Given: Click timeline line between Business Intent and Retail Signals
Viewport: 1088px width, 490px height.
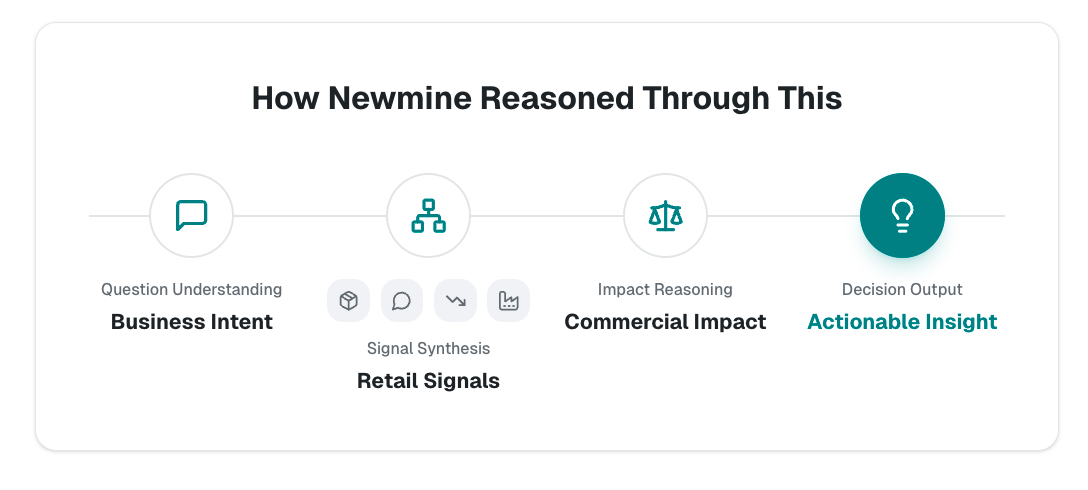Looking at the screenshot, I should (x=310, y=215).
